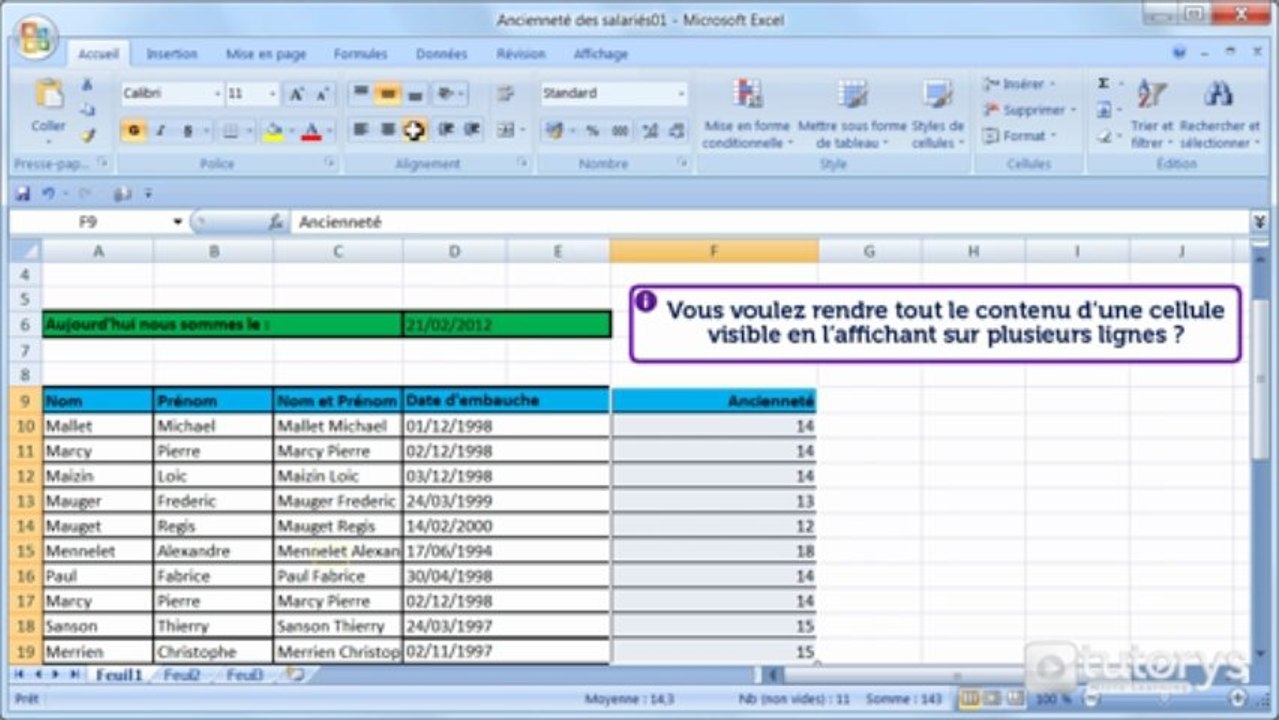Open Rechercher et sélectionner dropdown
The width and height of the screenshot is (1279, 720).
coord(1219,114)
